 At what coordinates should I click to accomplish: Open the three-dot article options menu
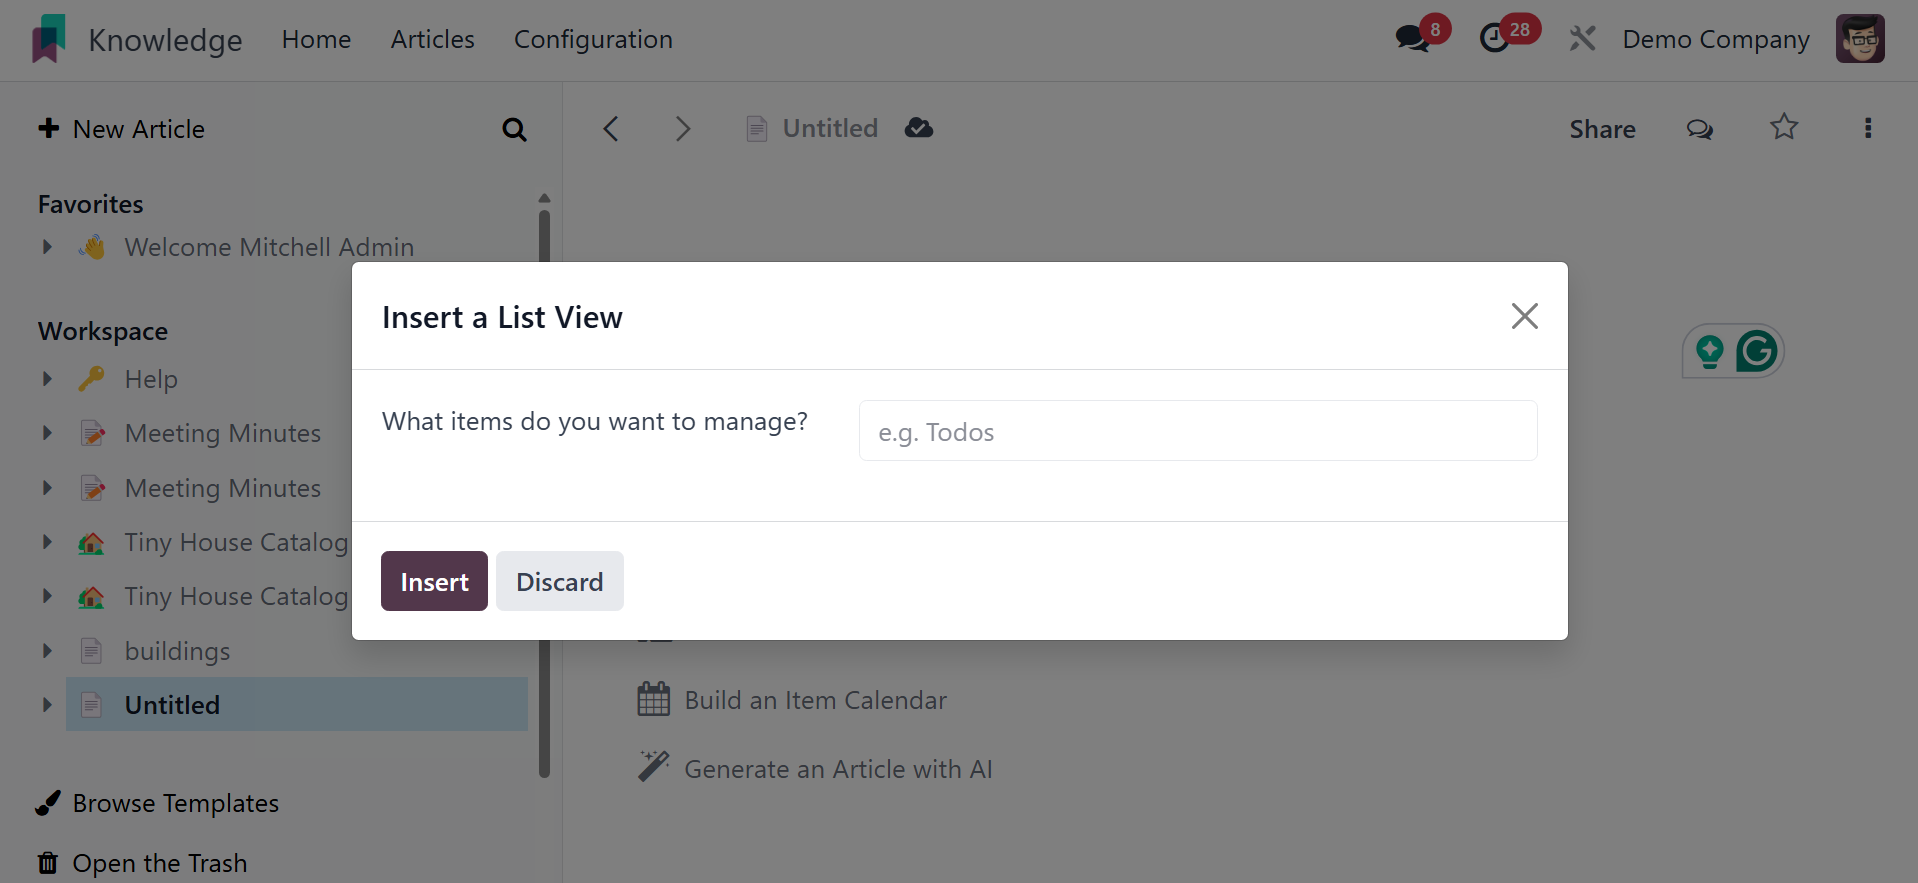[1867, 128]
